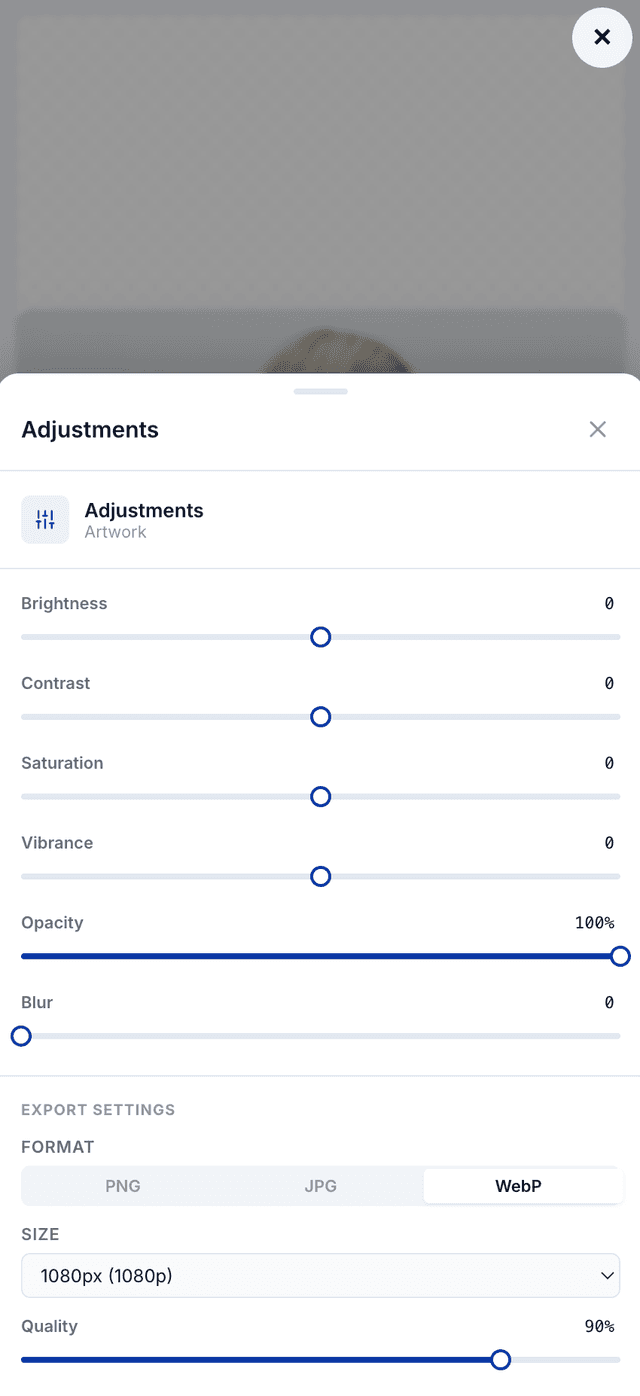
Task: Set Quality using its slider handle
Action: 500,1360
